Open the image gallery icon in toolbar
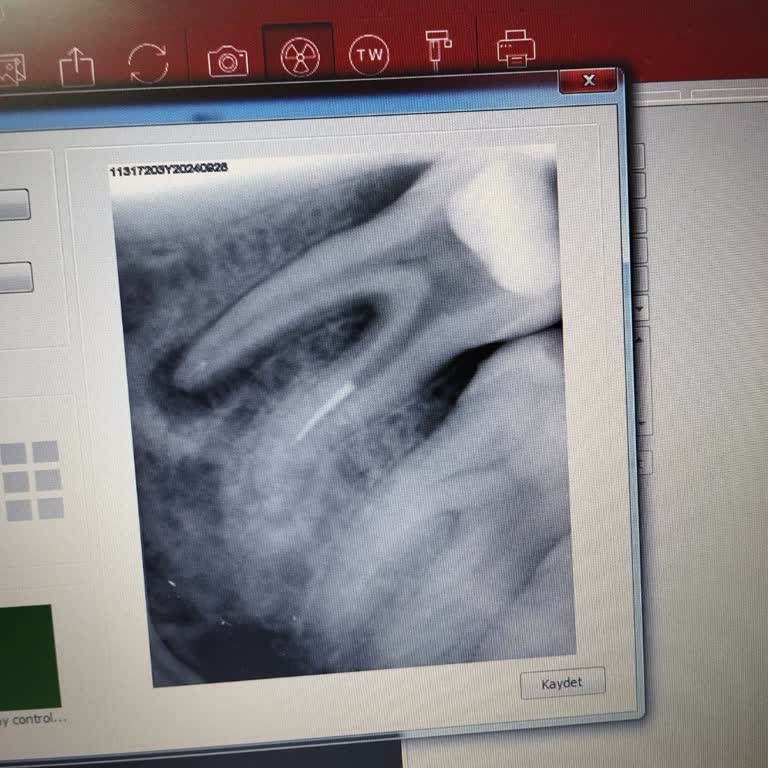 (12, 69)
